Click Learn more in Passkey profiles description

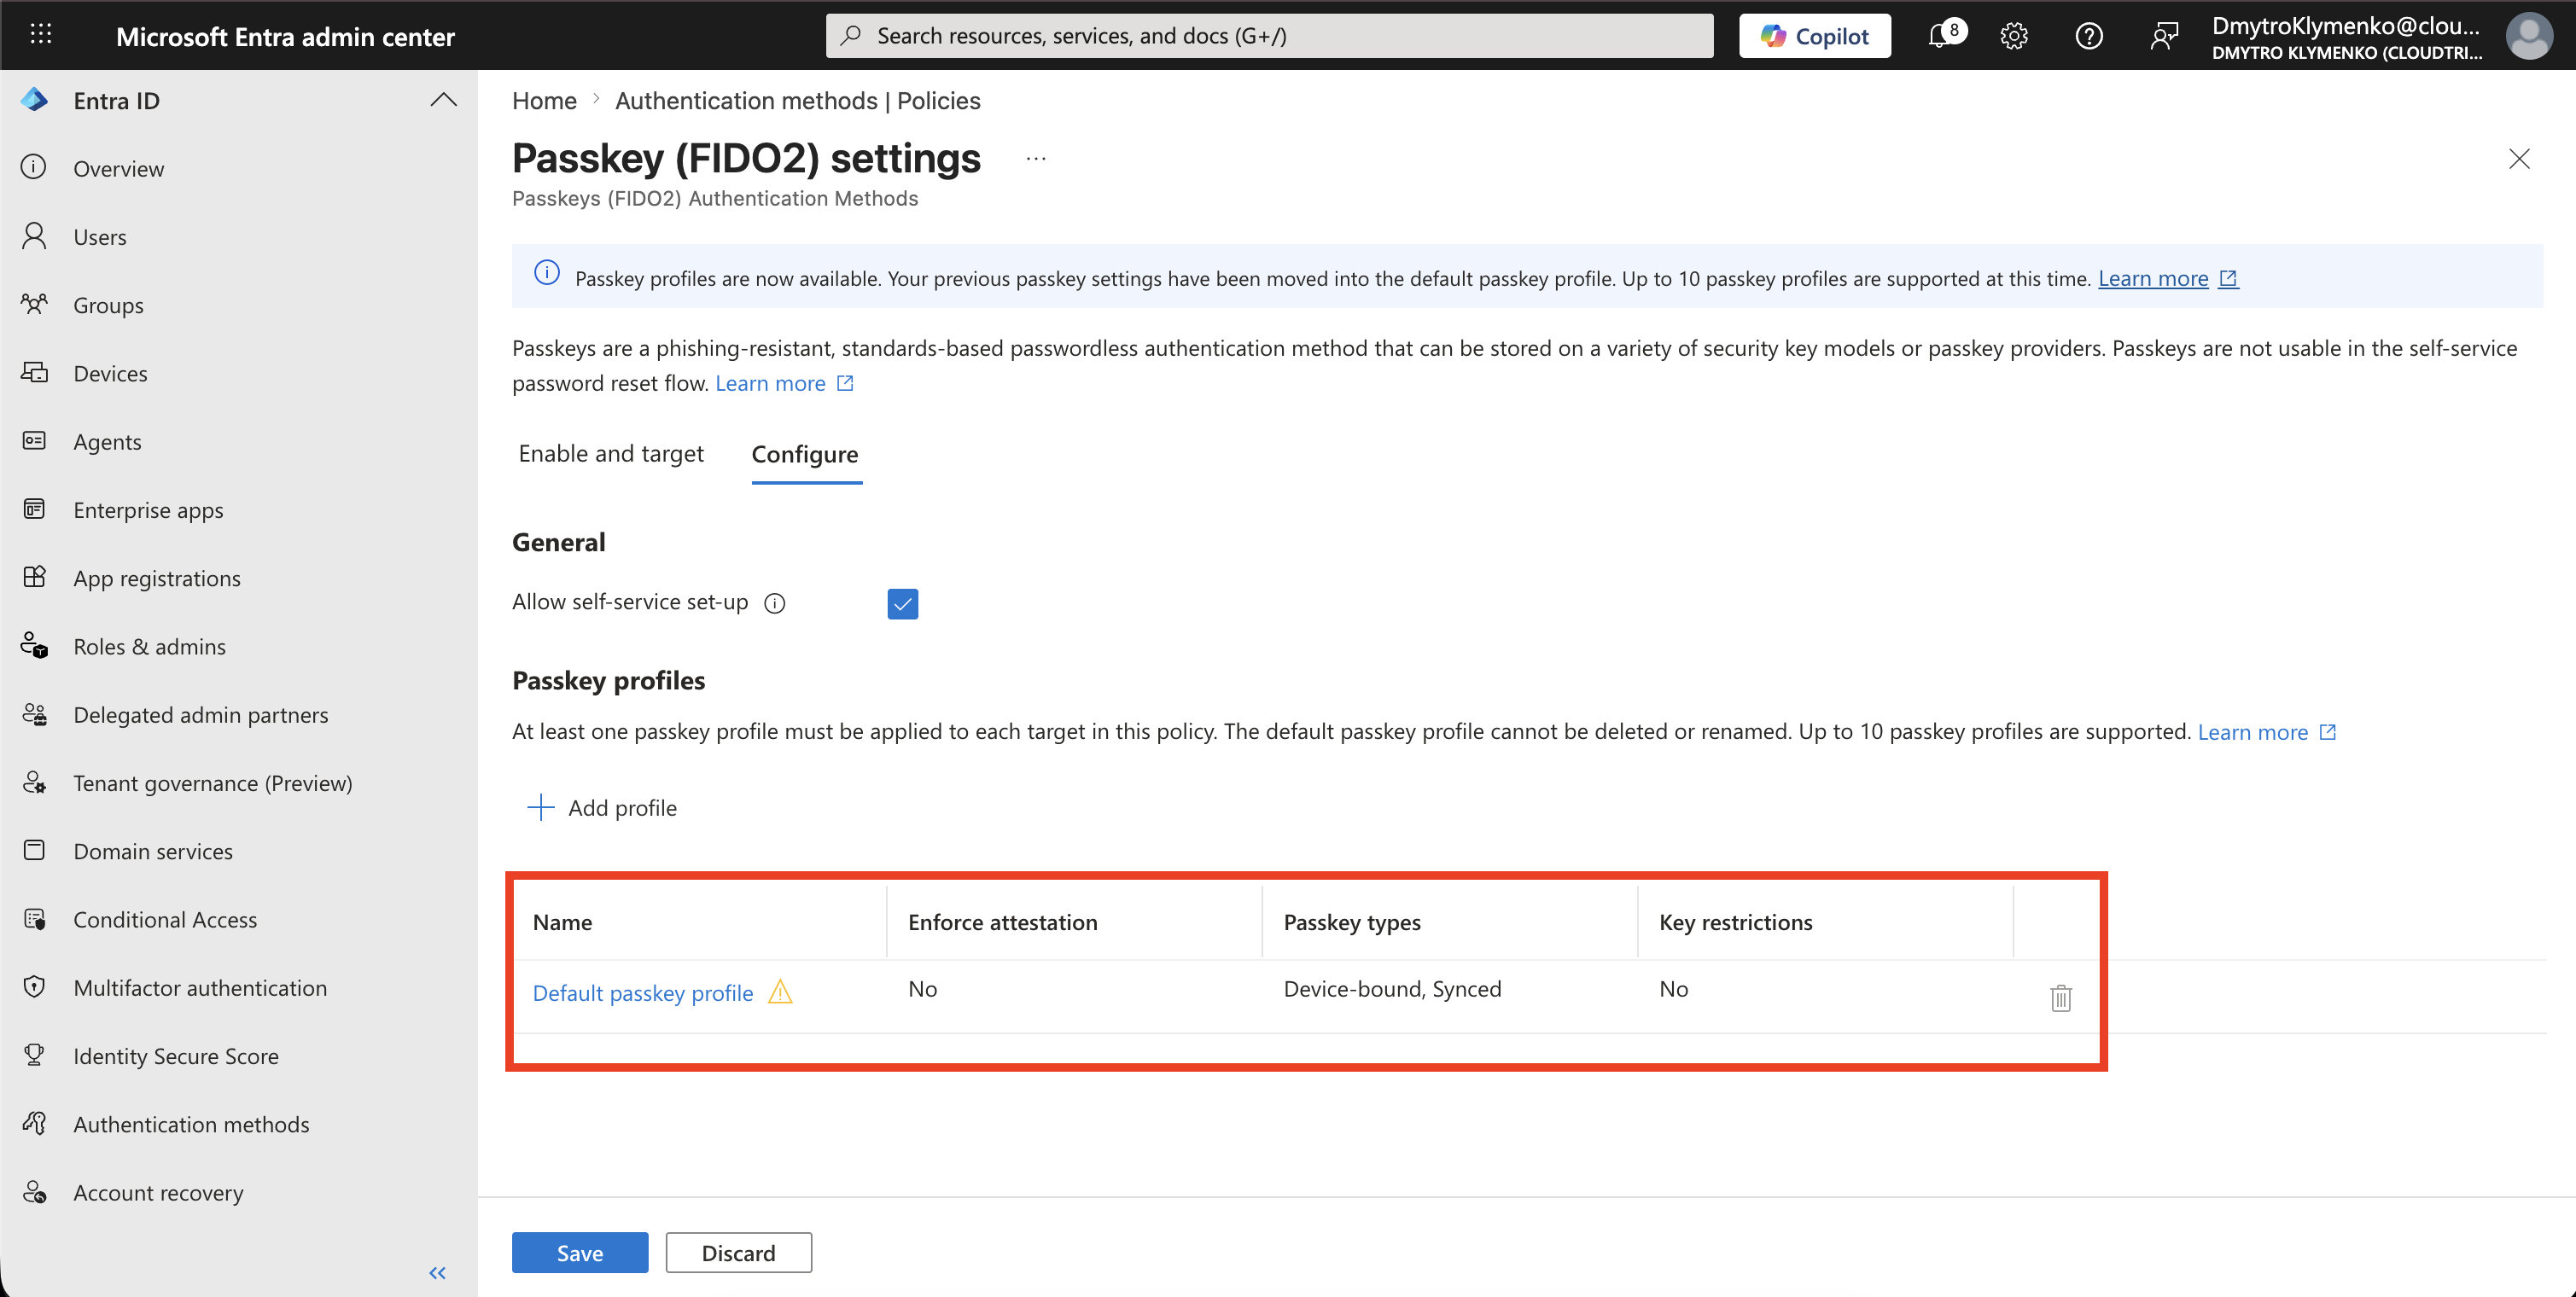click(x=2252, y=732)
